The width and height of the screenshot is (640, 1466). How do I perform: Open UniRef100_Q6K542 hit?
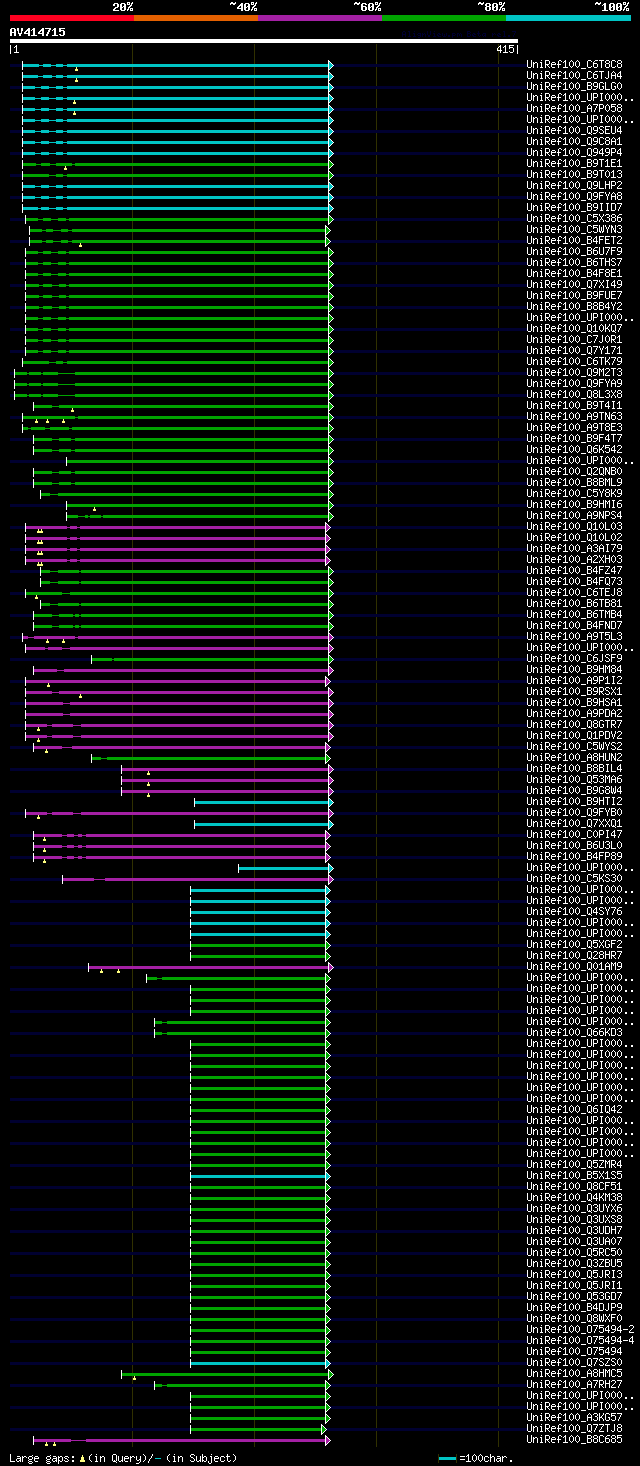click(x=575, y=449)
